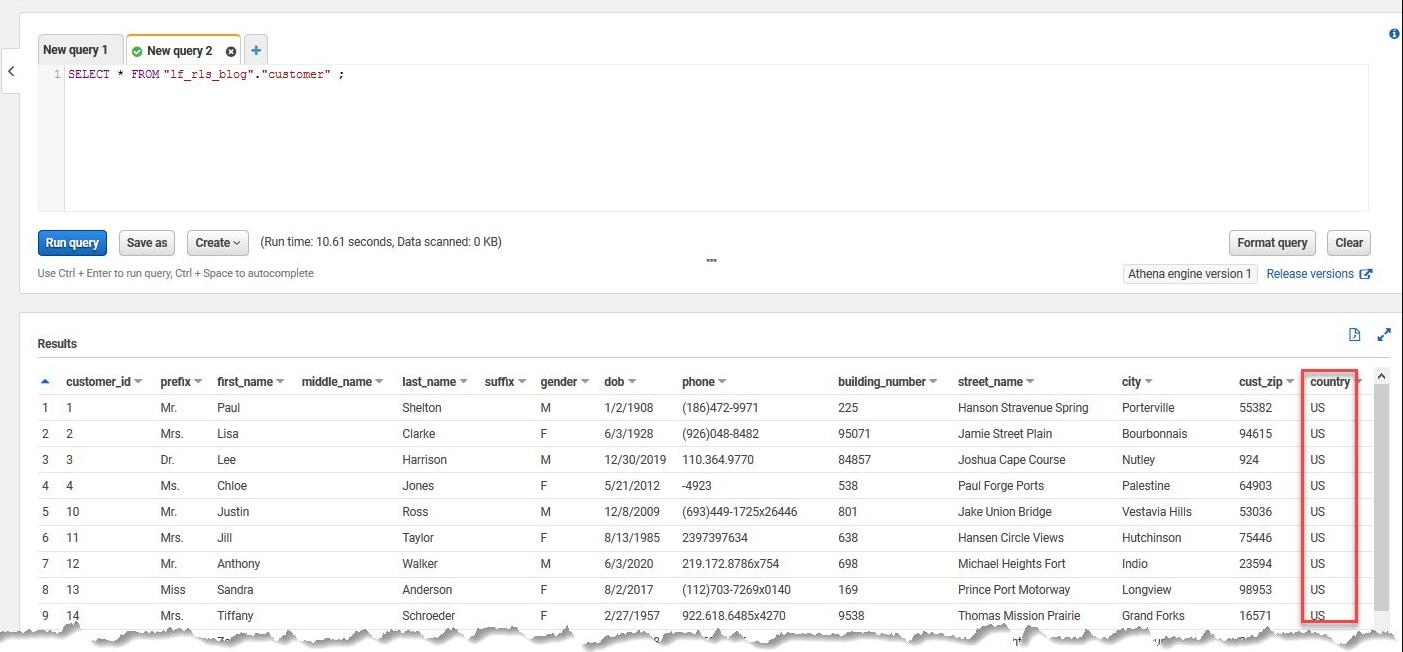
Task: Open cust_zip column sort dropdown
Action: tap(1290, 382)
